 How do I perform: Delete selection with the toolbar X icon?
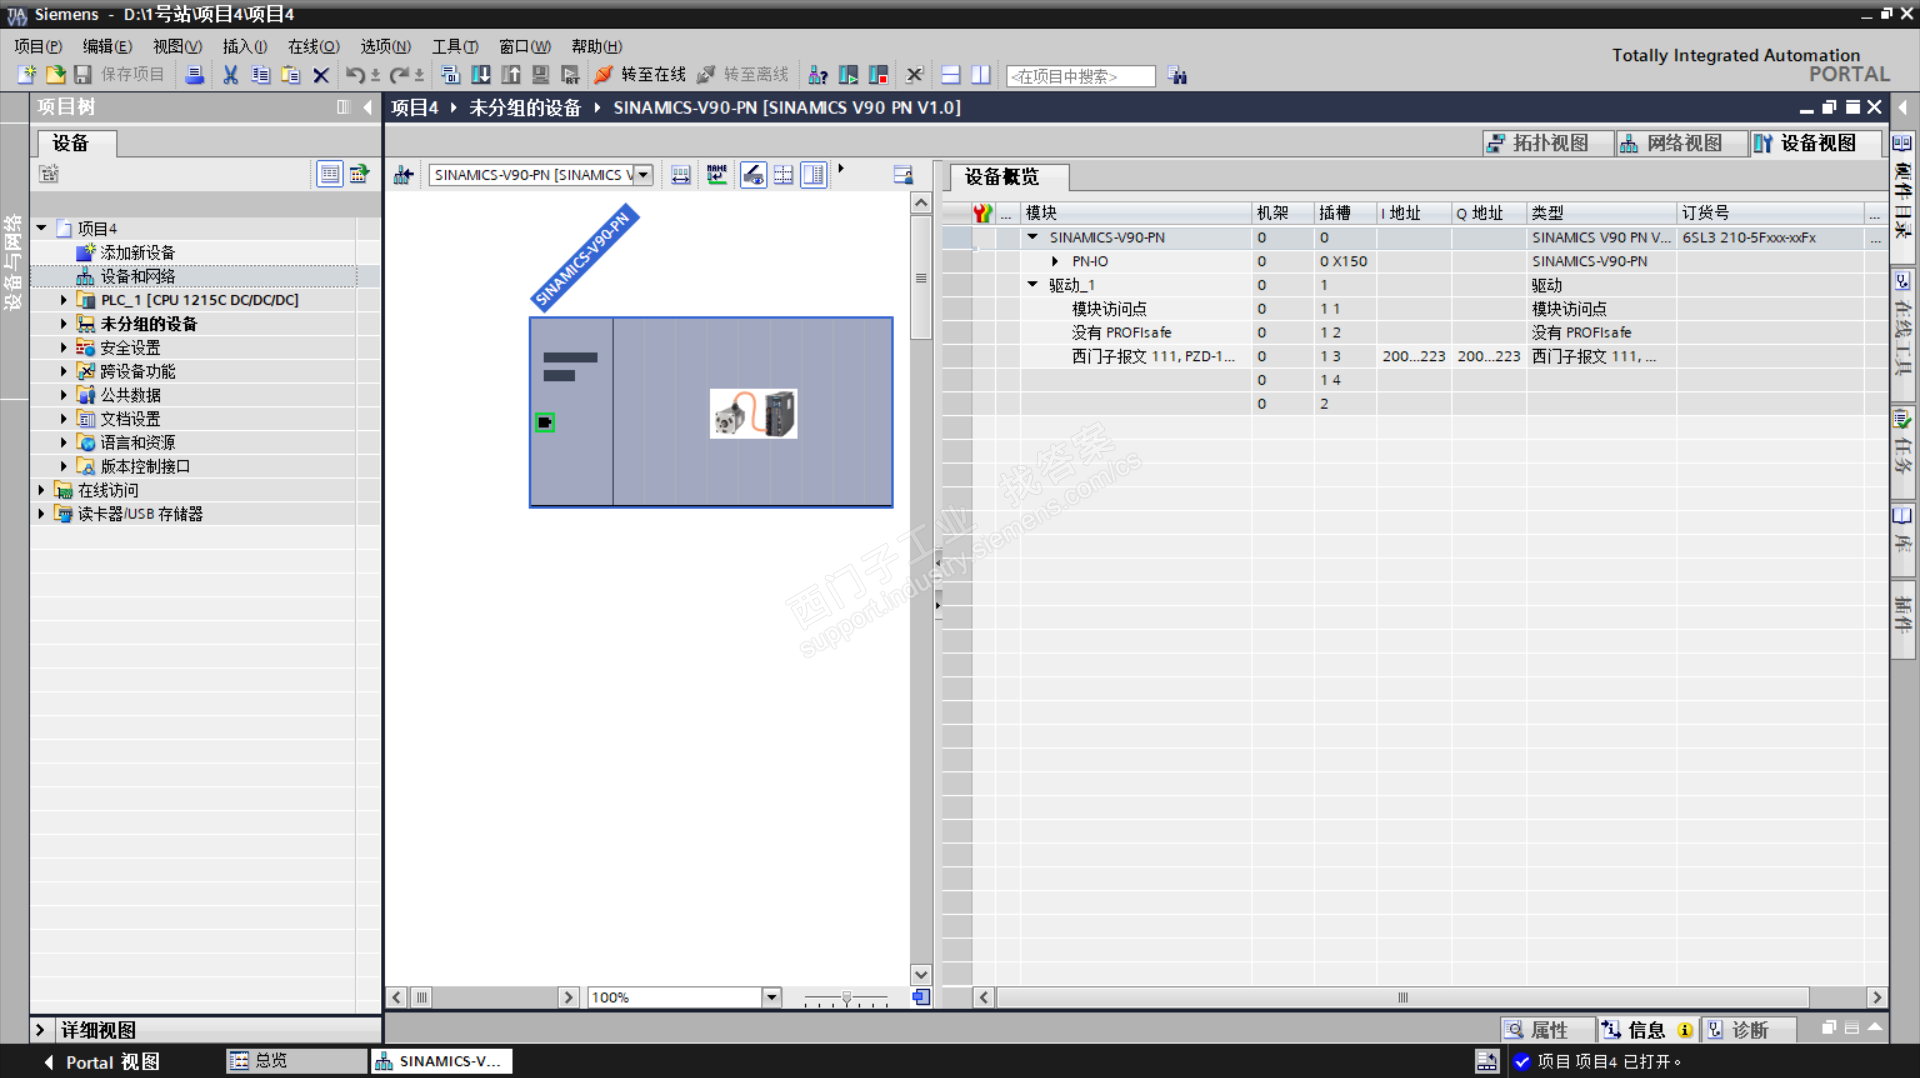point(321,75)
